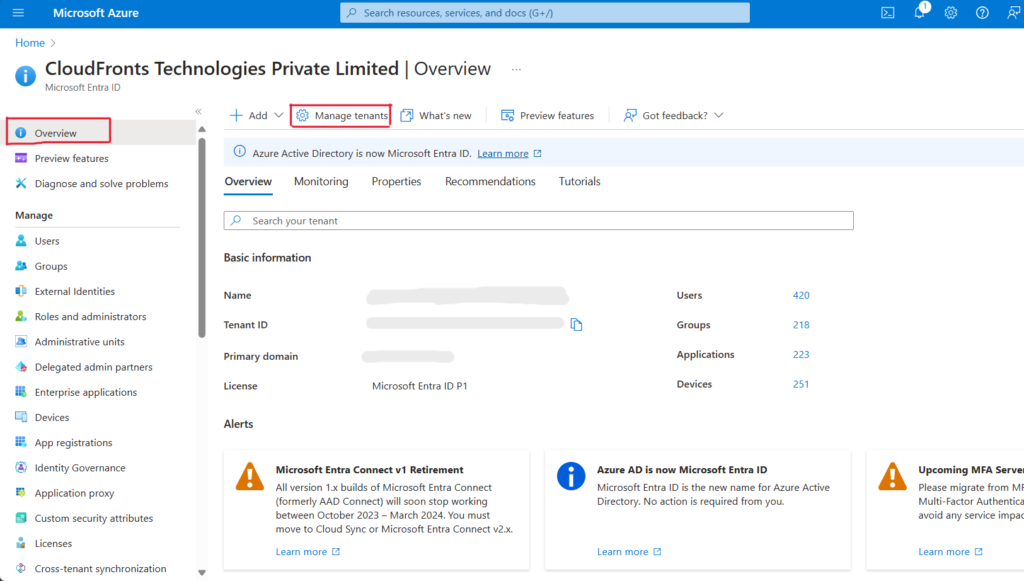The image size is (1024, 581).
Task: Click the Enterprise applications icon
Action: click(21, 392)
